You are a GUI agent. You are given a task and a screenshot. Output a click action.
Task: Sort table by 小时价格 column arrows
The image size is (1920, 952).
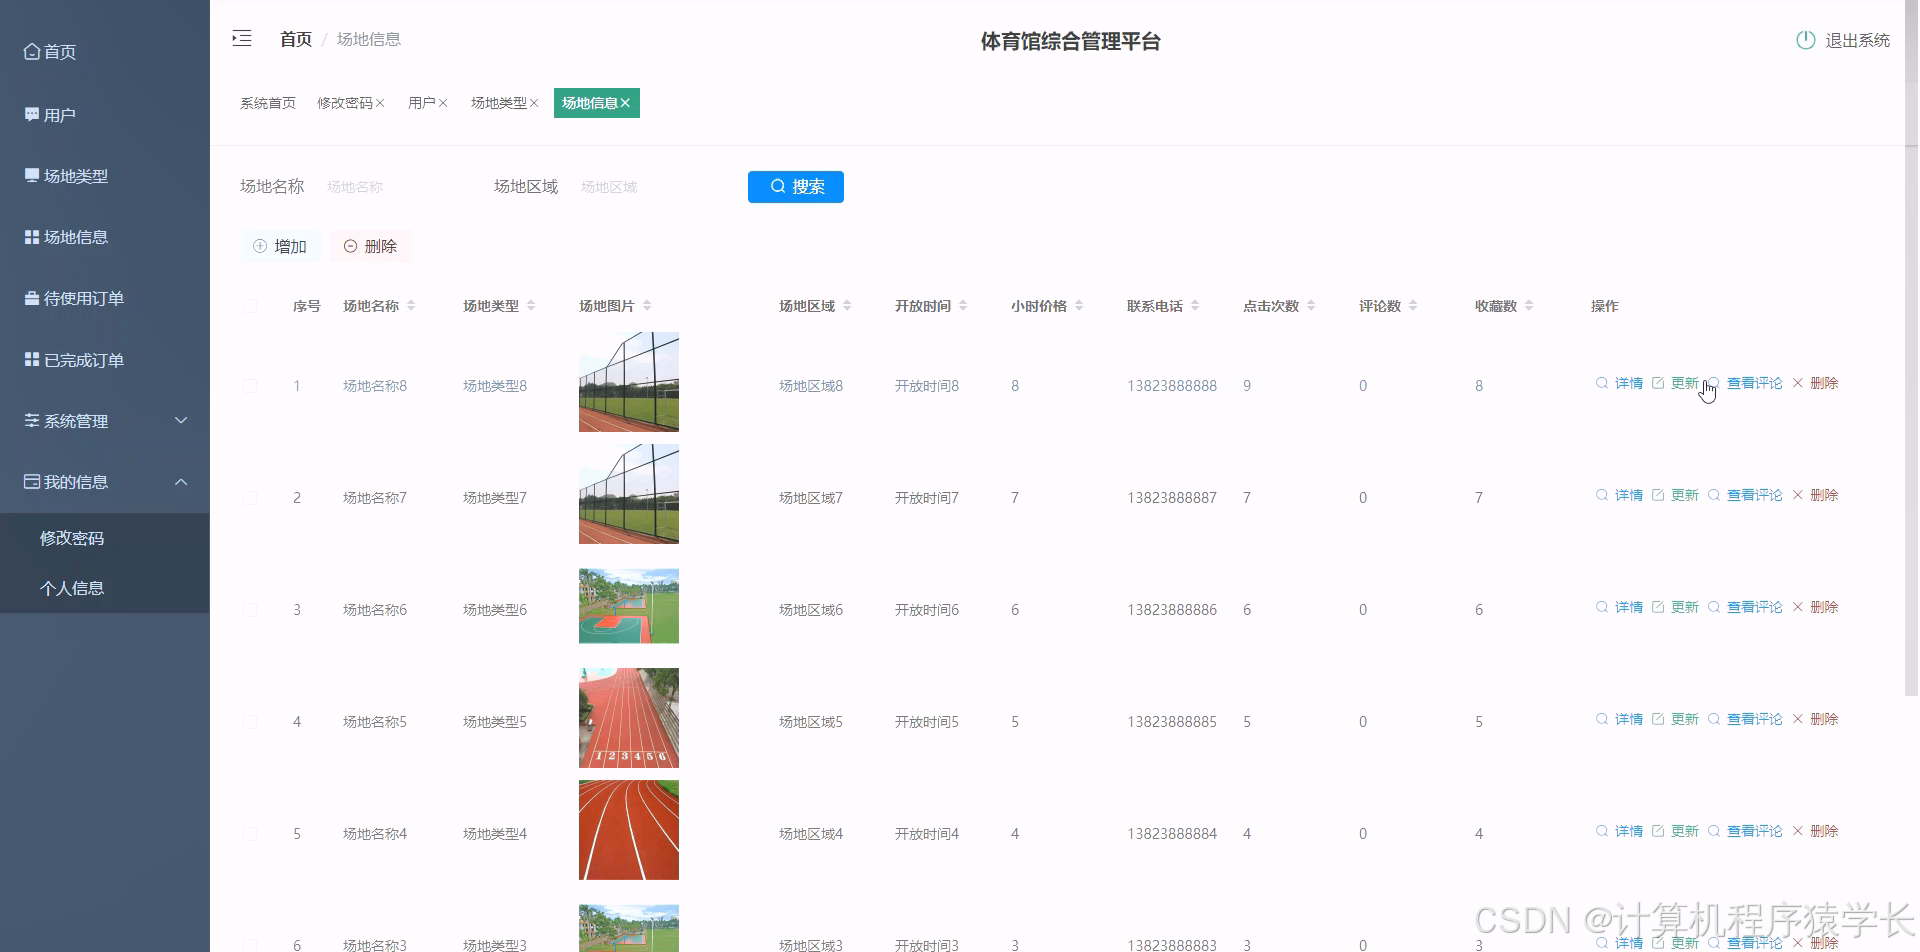pos(1079,306)
